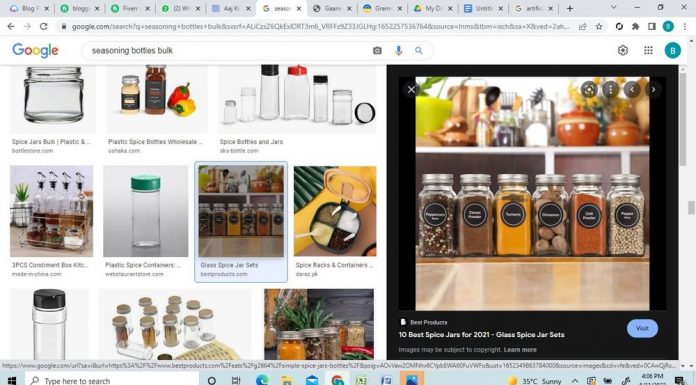Image resolution: width=696 pixels, height=385 pixels.
Task: Close the image preview panel
Action: pyautogui.click(x=411, y=89)
